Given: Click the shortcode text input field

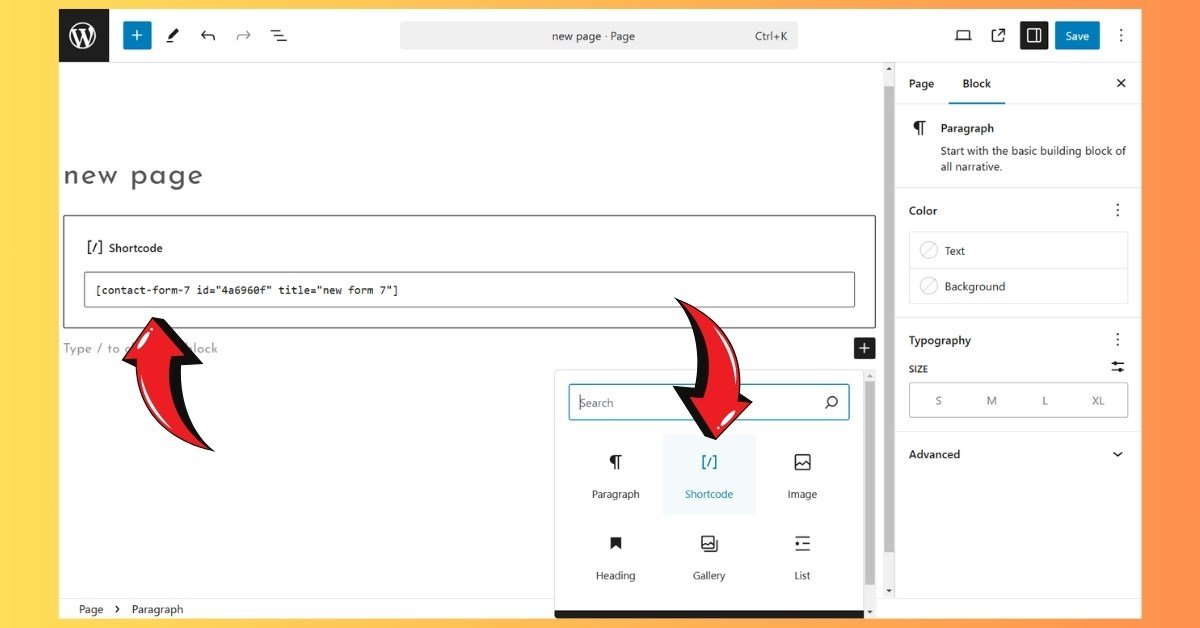Looking at the screenshot, I should click(469, 290).
